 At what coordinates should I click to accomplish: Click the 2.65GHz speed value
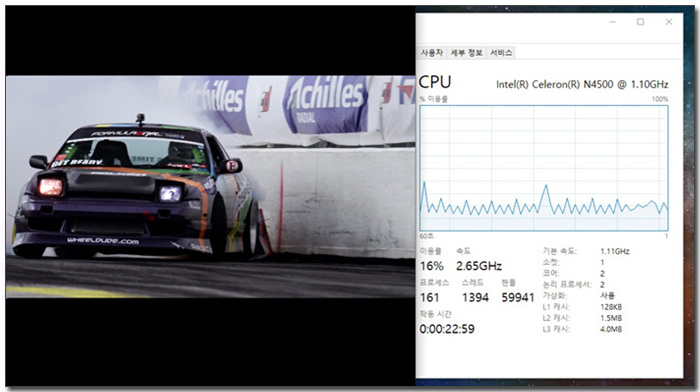(479, 266)
